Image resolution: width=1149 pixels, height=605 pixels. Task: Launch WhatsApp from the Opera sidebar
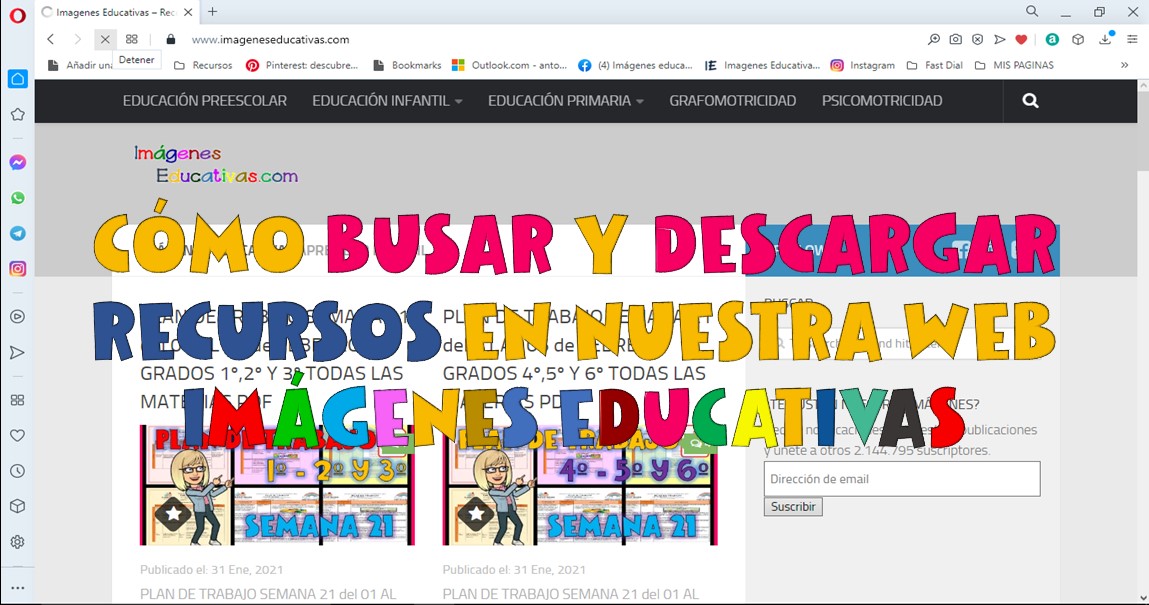coord(18,198)
